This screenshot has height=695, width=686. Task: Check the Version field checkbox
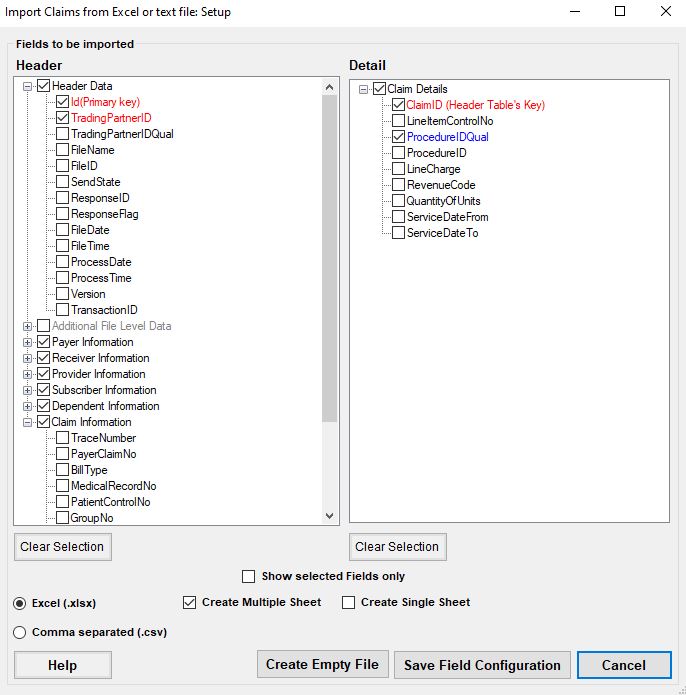tap(62, 293)
